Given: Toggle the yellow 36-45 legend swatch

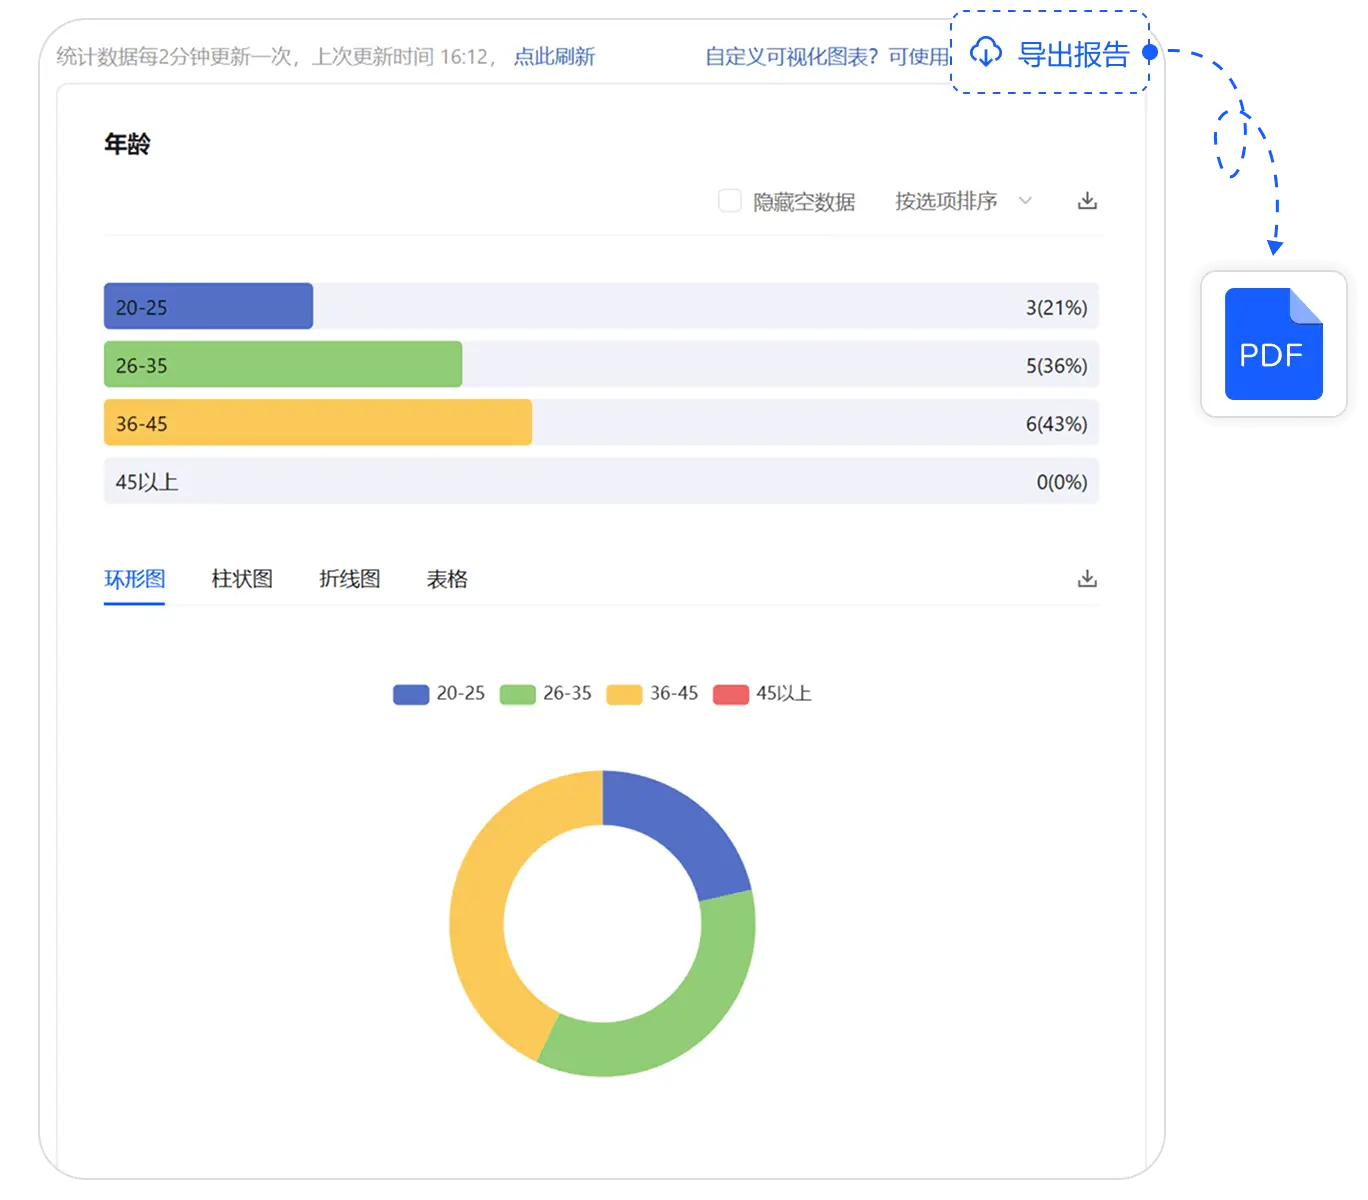Looking at the screenshot, I should click(624, 694).
